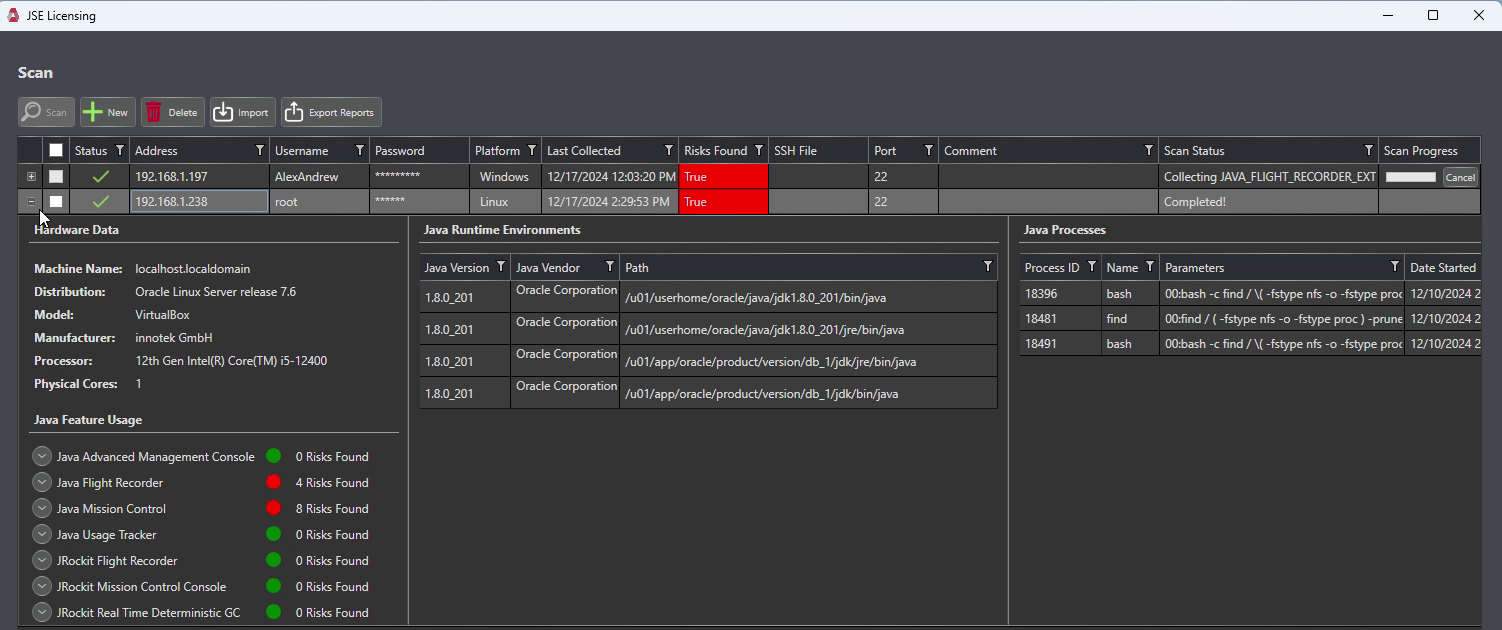Screen dimensions: 1502x630
Task: Edit the 192.168.1.238 address field
Action: 200,202
